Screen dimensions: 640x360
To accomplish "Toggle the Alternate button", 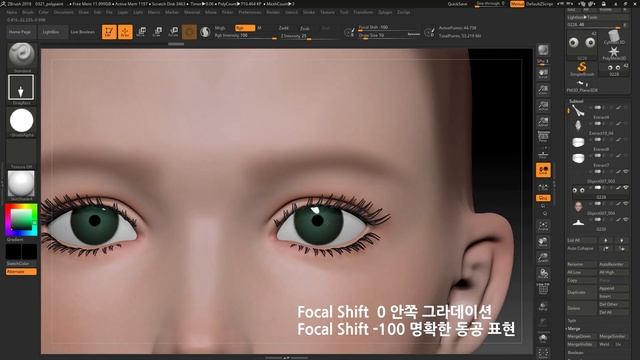I will coord(21,271).
